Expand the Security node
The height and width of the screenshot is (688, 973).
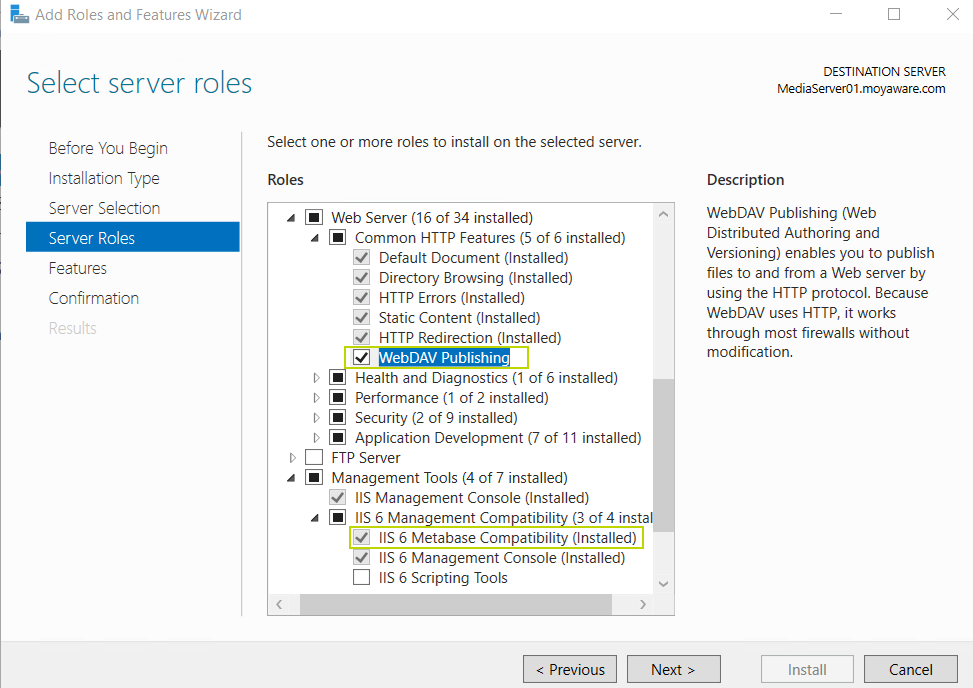tap(316, 418)
